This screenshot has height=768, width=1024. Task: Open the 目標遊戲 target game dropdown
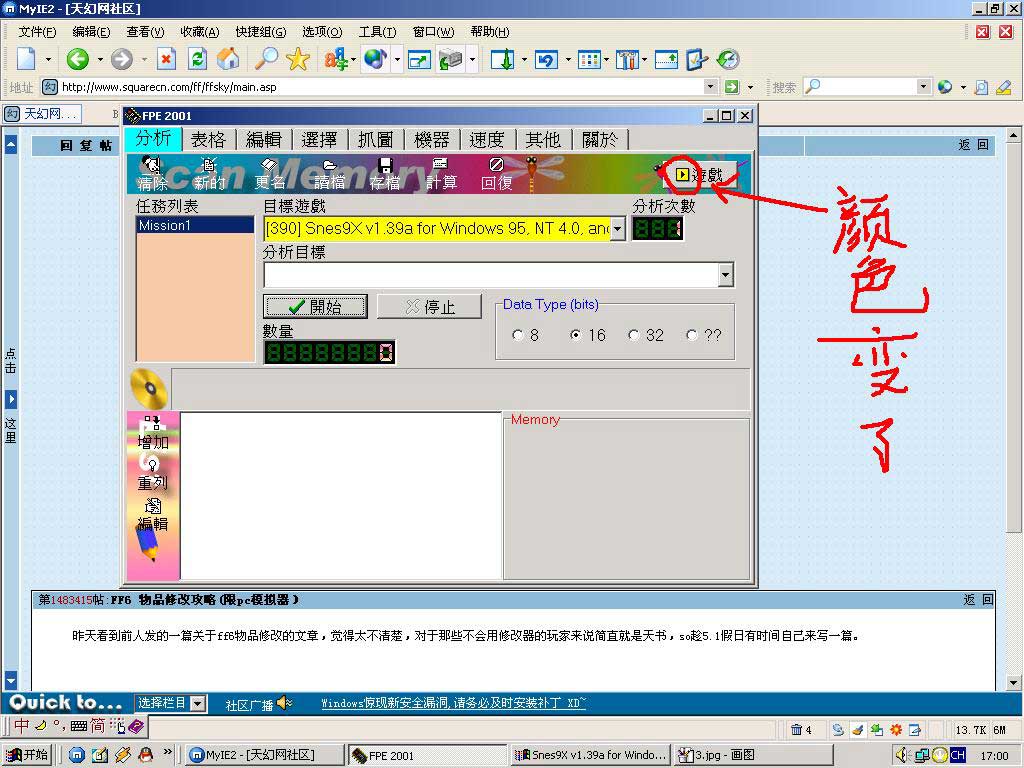(617, 229)
